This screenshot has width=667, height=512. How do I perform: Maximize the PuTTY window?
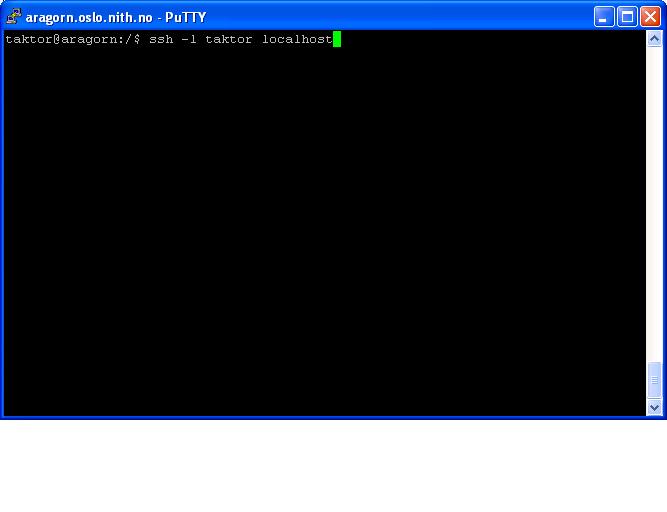627,17
